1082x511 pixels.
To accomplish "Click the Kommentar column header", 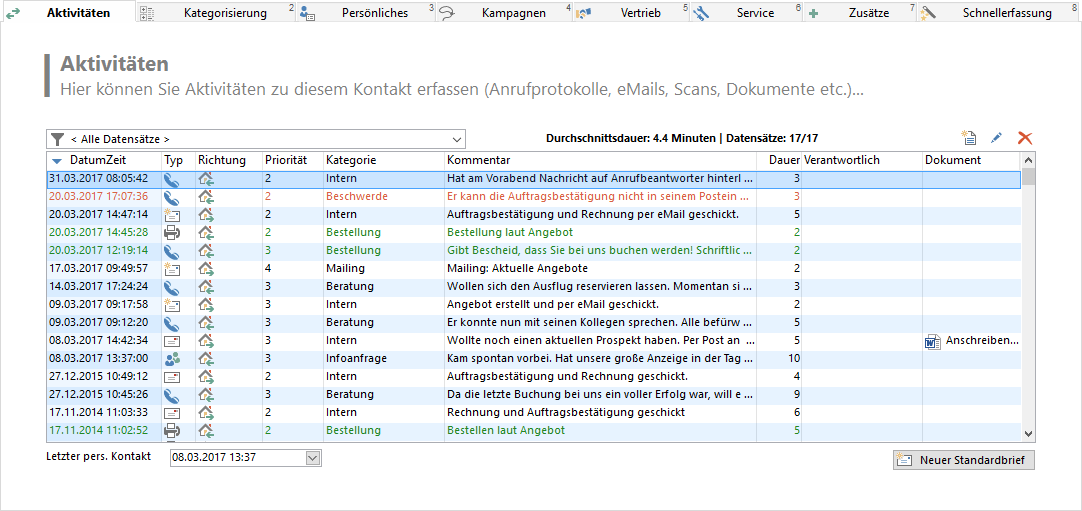I will coord(478,160).
